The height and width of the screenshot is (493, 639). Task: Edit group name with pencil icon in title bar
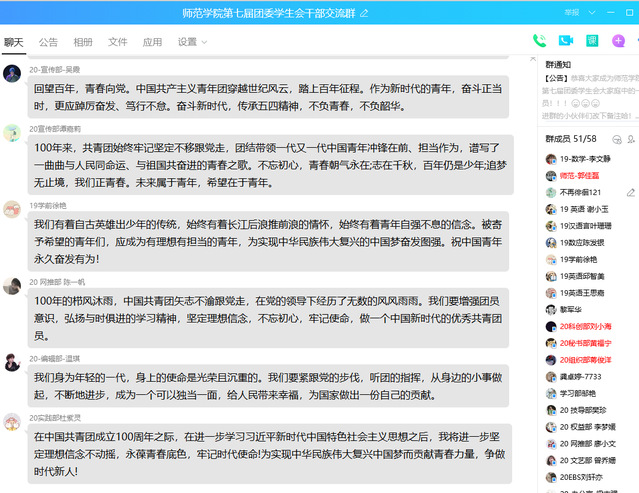pyautogui.click(x=364, y=13)
